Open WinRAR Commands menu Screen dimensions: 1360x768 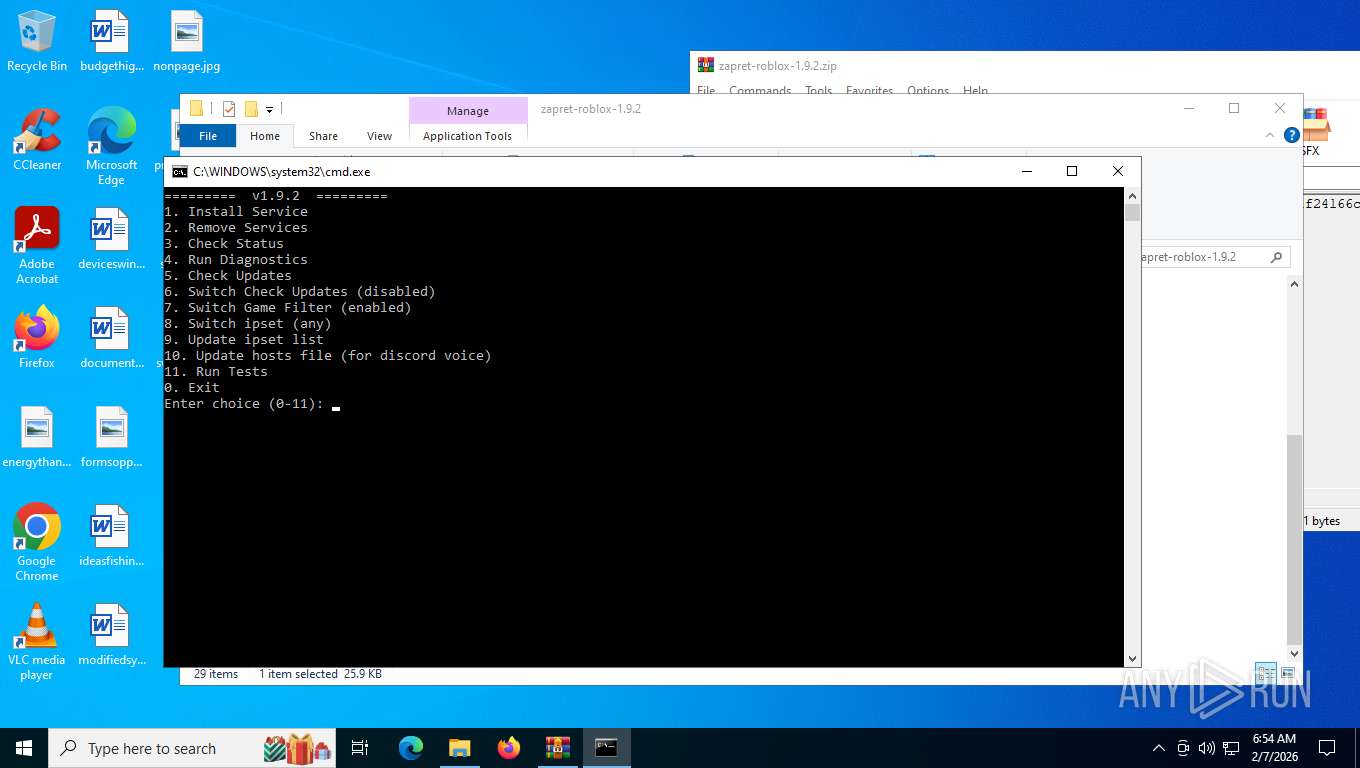pyautogui.click(x=760, y=90)
